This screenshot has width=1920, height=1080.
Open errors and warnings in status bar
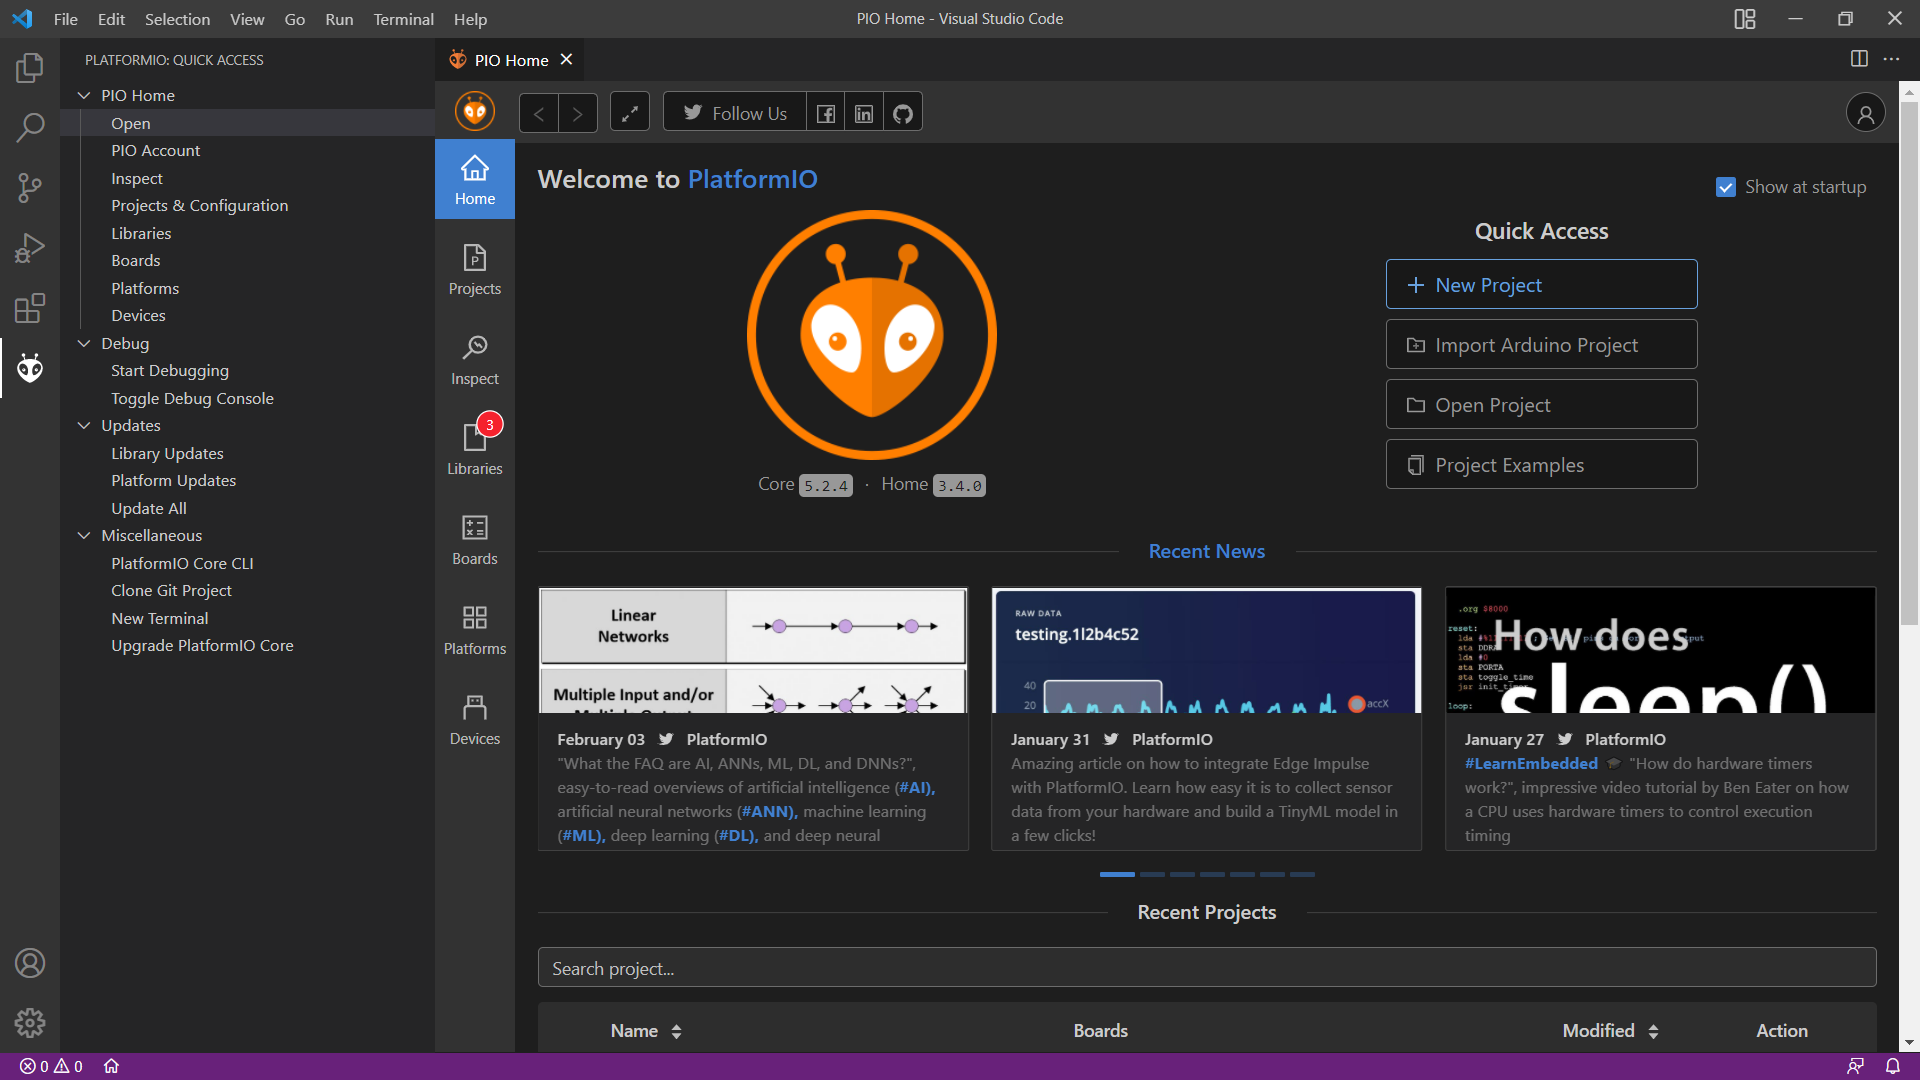click(x=51, y=1066)
